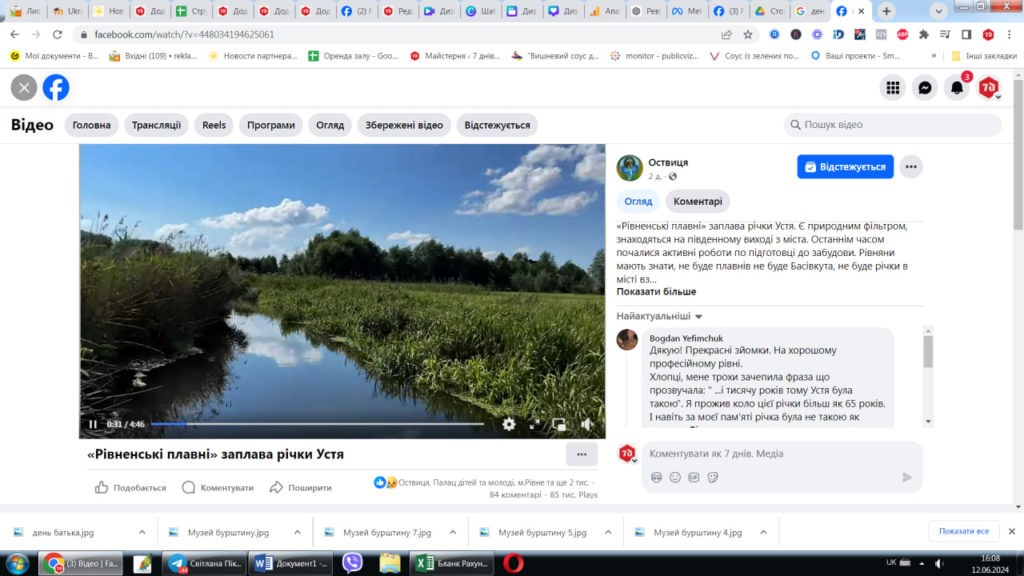The height and width of the screenshot is (576, 1024).
Task: Open the notifications bell
Action: 957,88
